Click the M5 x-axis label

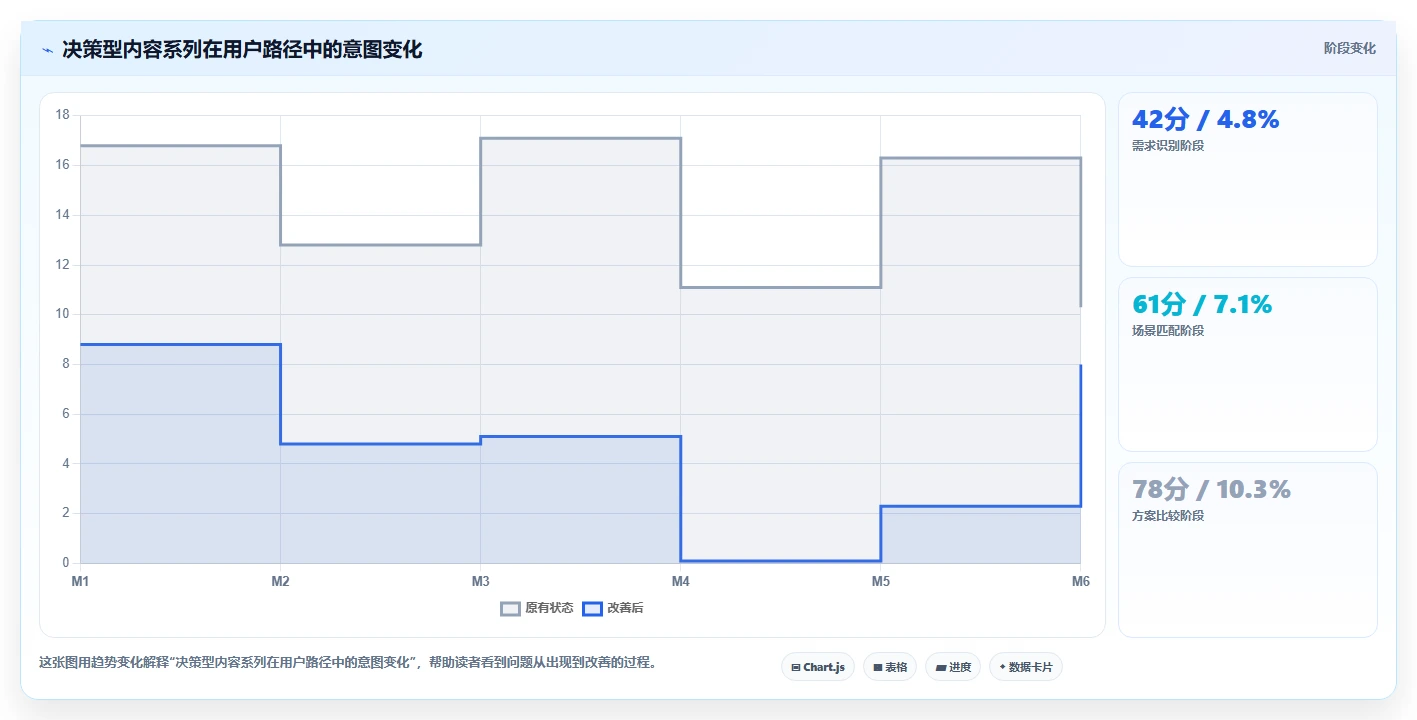(x=880, y=581)
